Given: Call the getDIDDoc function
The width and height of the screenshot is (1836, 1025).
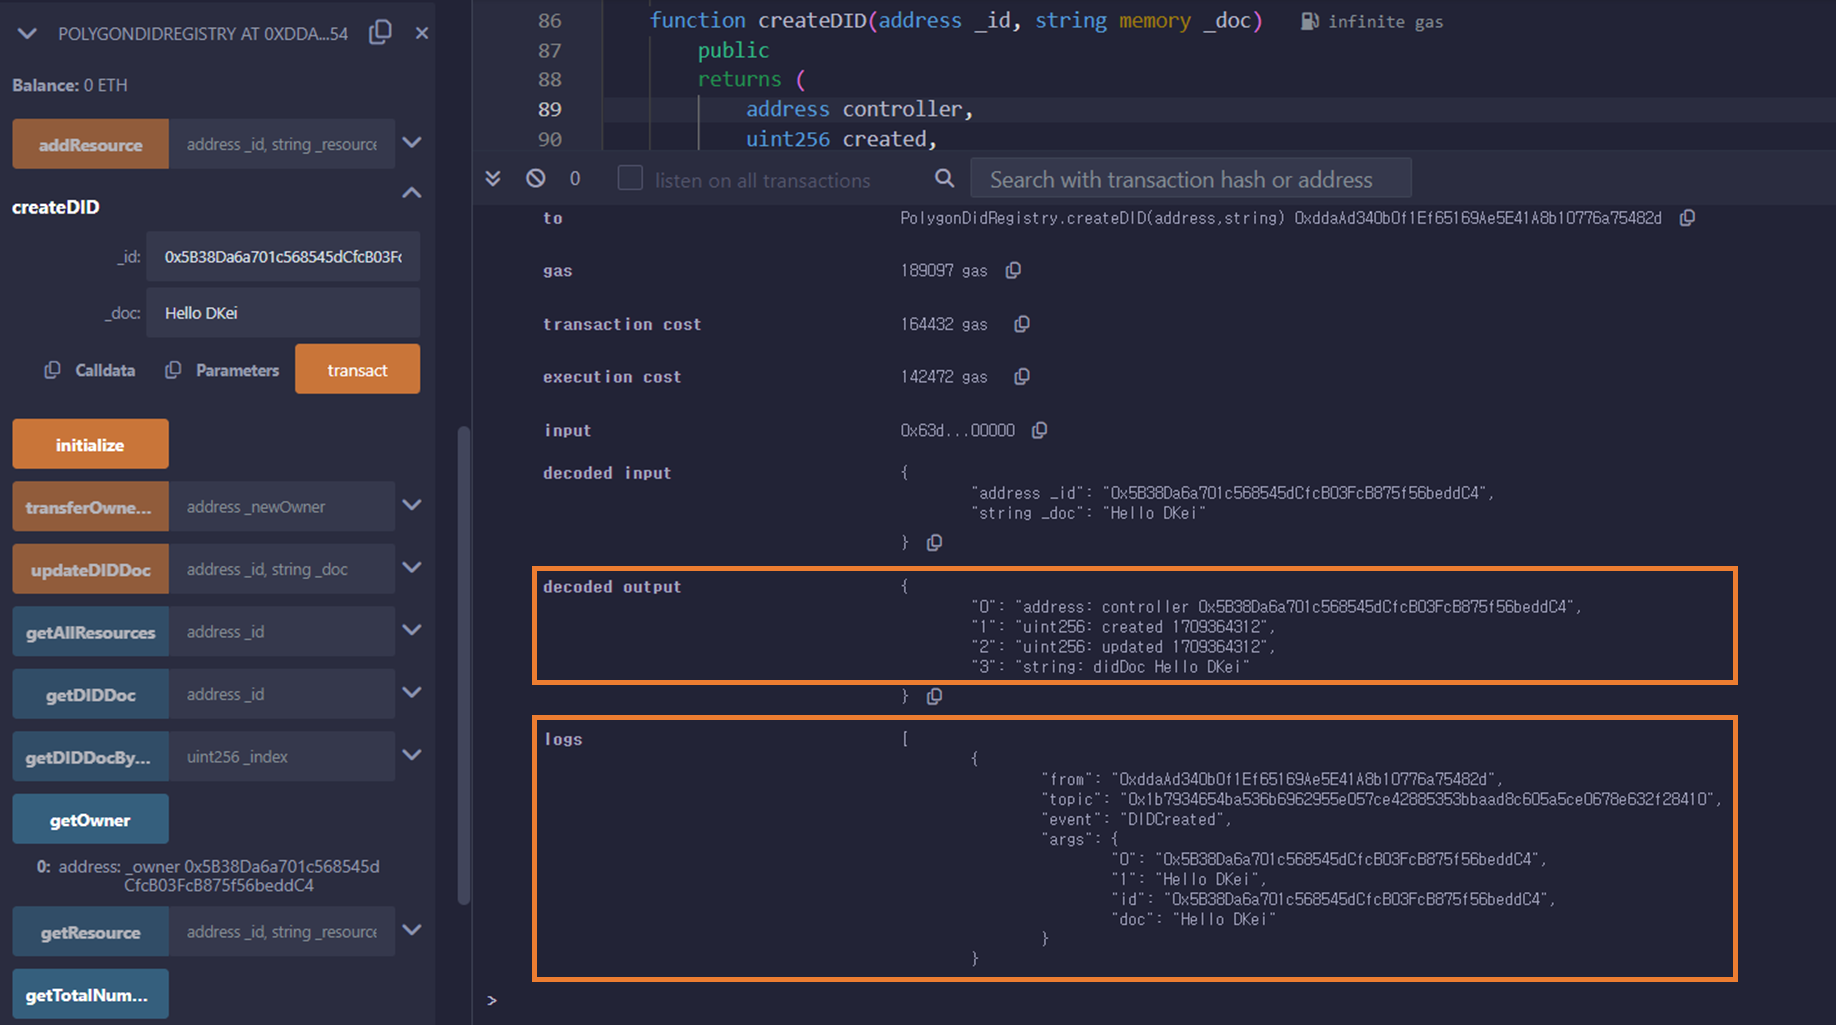Looking at the screenshot, I should pos(91,694).
